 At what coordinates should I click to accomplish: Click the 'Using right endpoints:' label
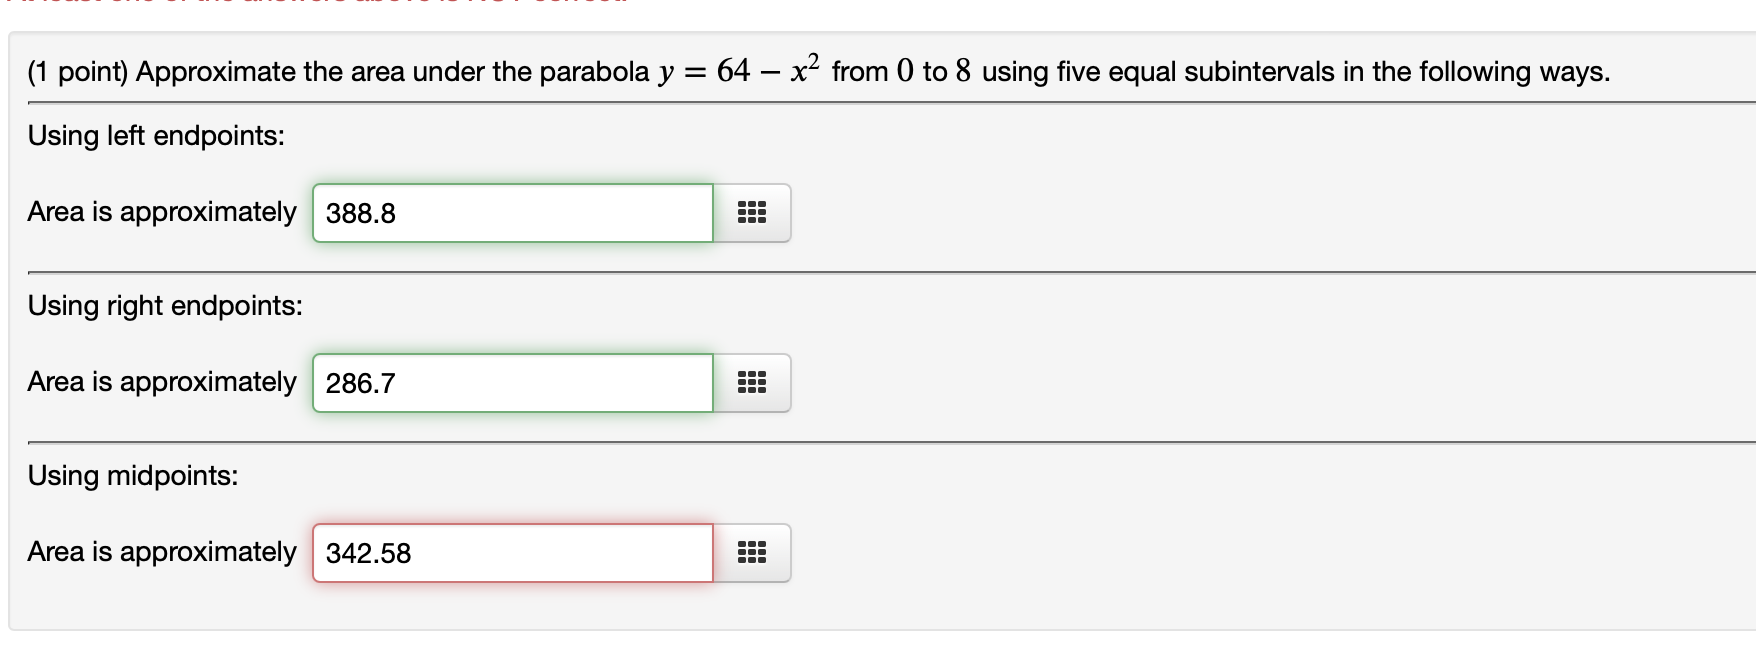pos(163,306)
